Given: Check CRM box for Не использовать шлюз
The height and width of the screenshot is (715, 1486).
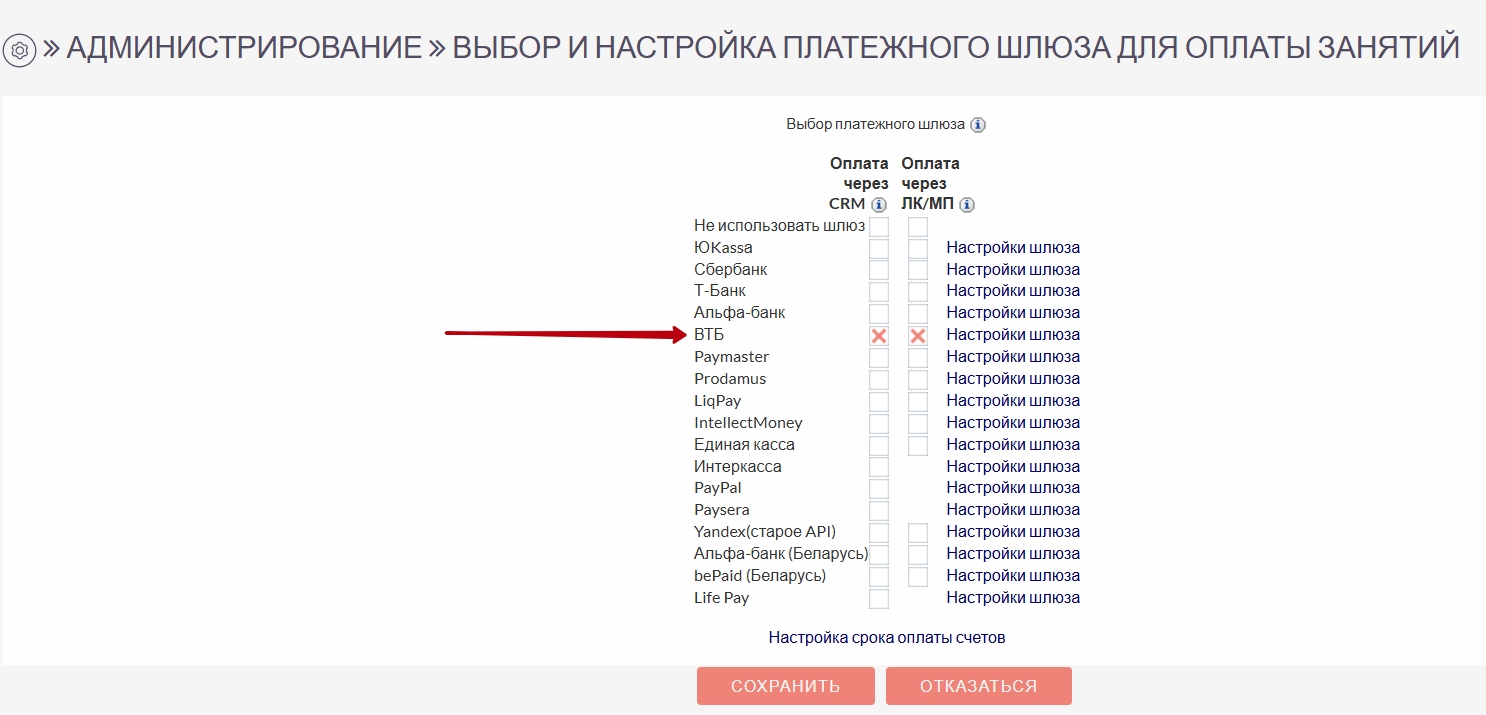Looking at the screenshot, I should coord(879,227).
